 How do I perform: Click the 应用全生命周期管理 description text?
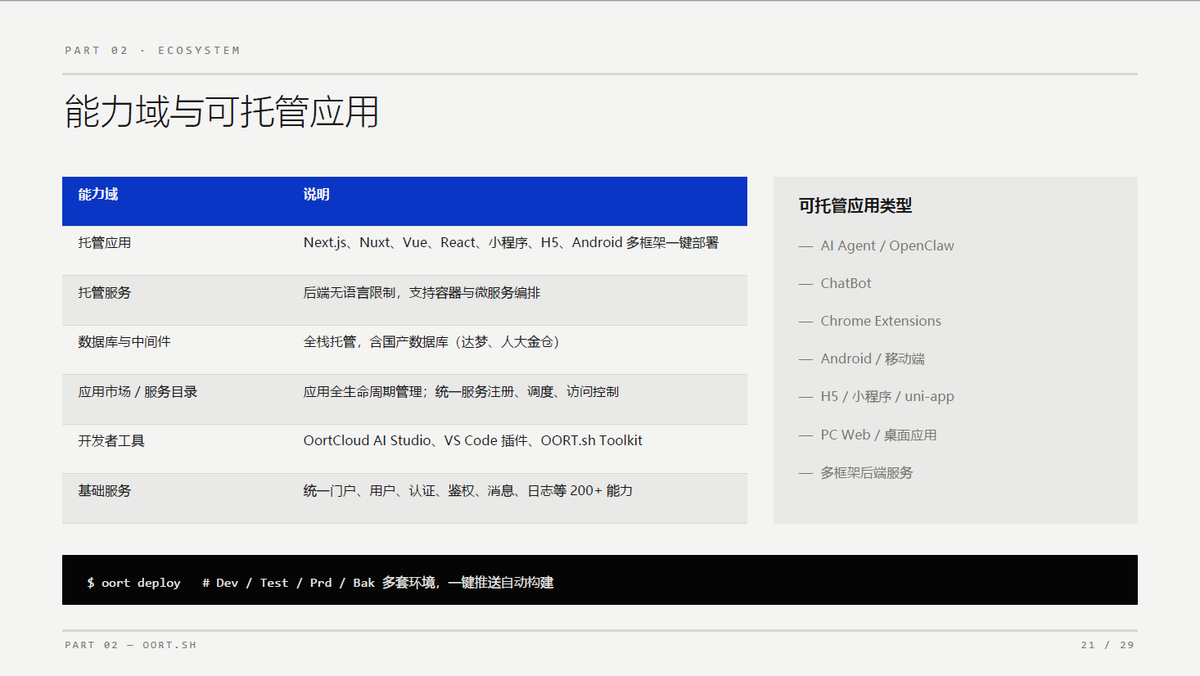pyautogui.click(x=461, y=391)
